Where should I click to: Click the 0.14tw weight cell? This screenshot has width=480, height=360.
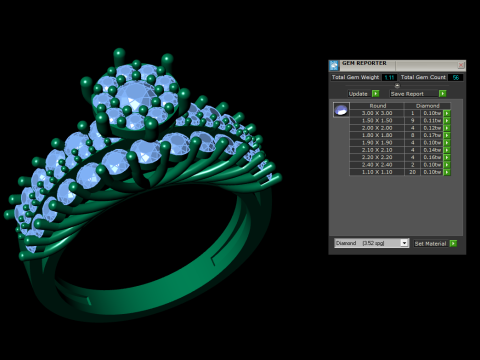coord(432,150)
